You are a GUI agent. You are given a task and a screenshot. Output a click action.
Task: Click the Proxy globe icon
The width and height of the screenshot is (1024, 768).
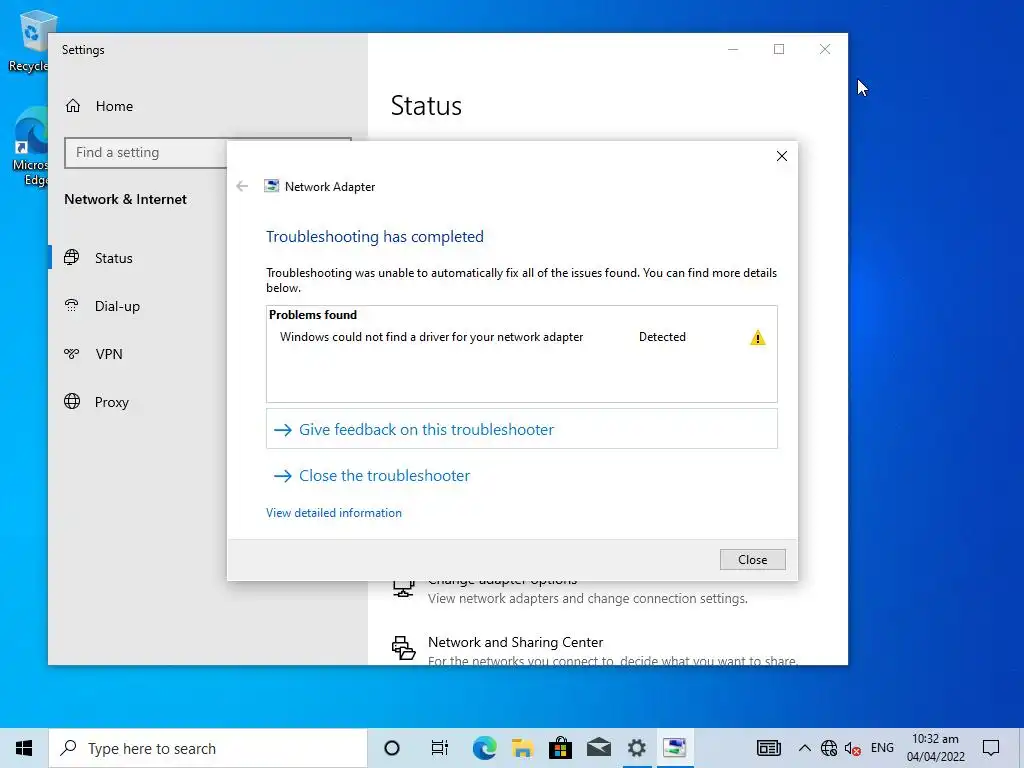pyautogui.click(x=72, y=401)
